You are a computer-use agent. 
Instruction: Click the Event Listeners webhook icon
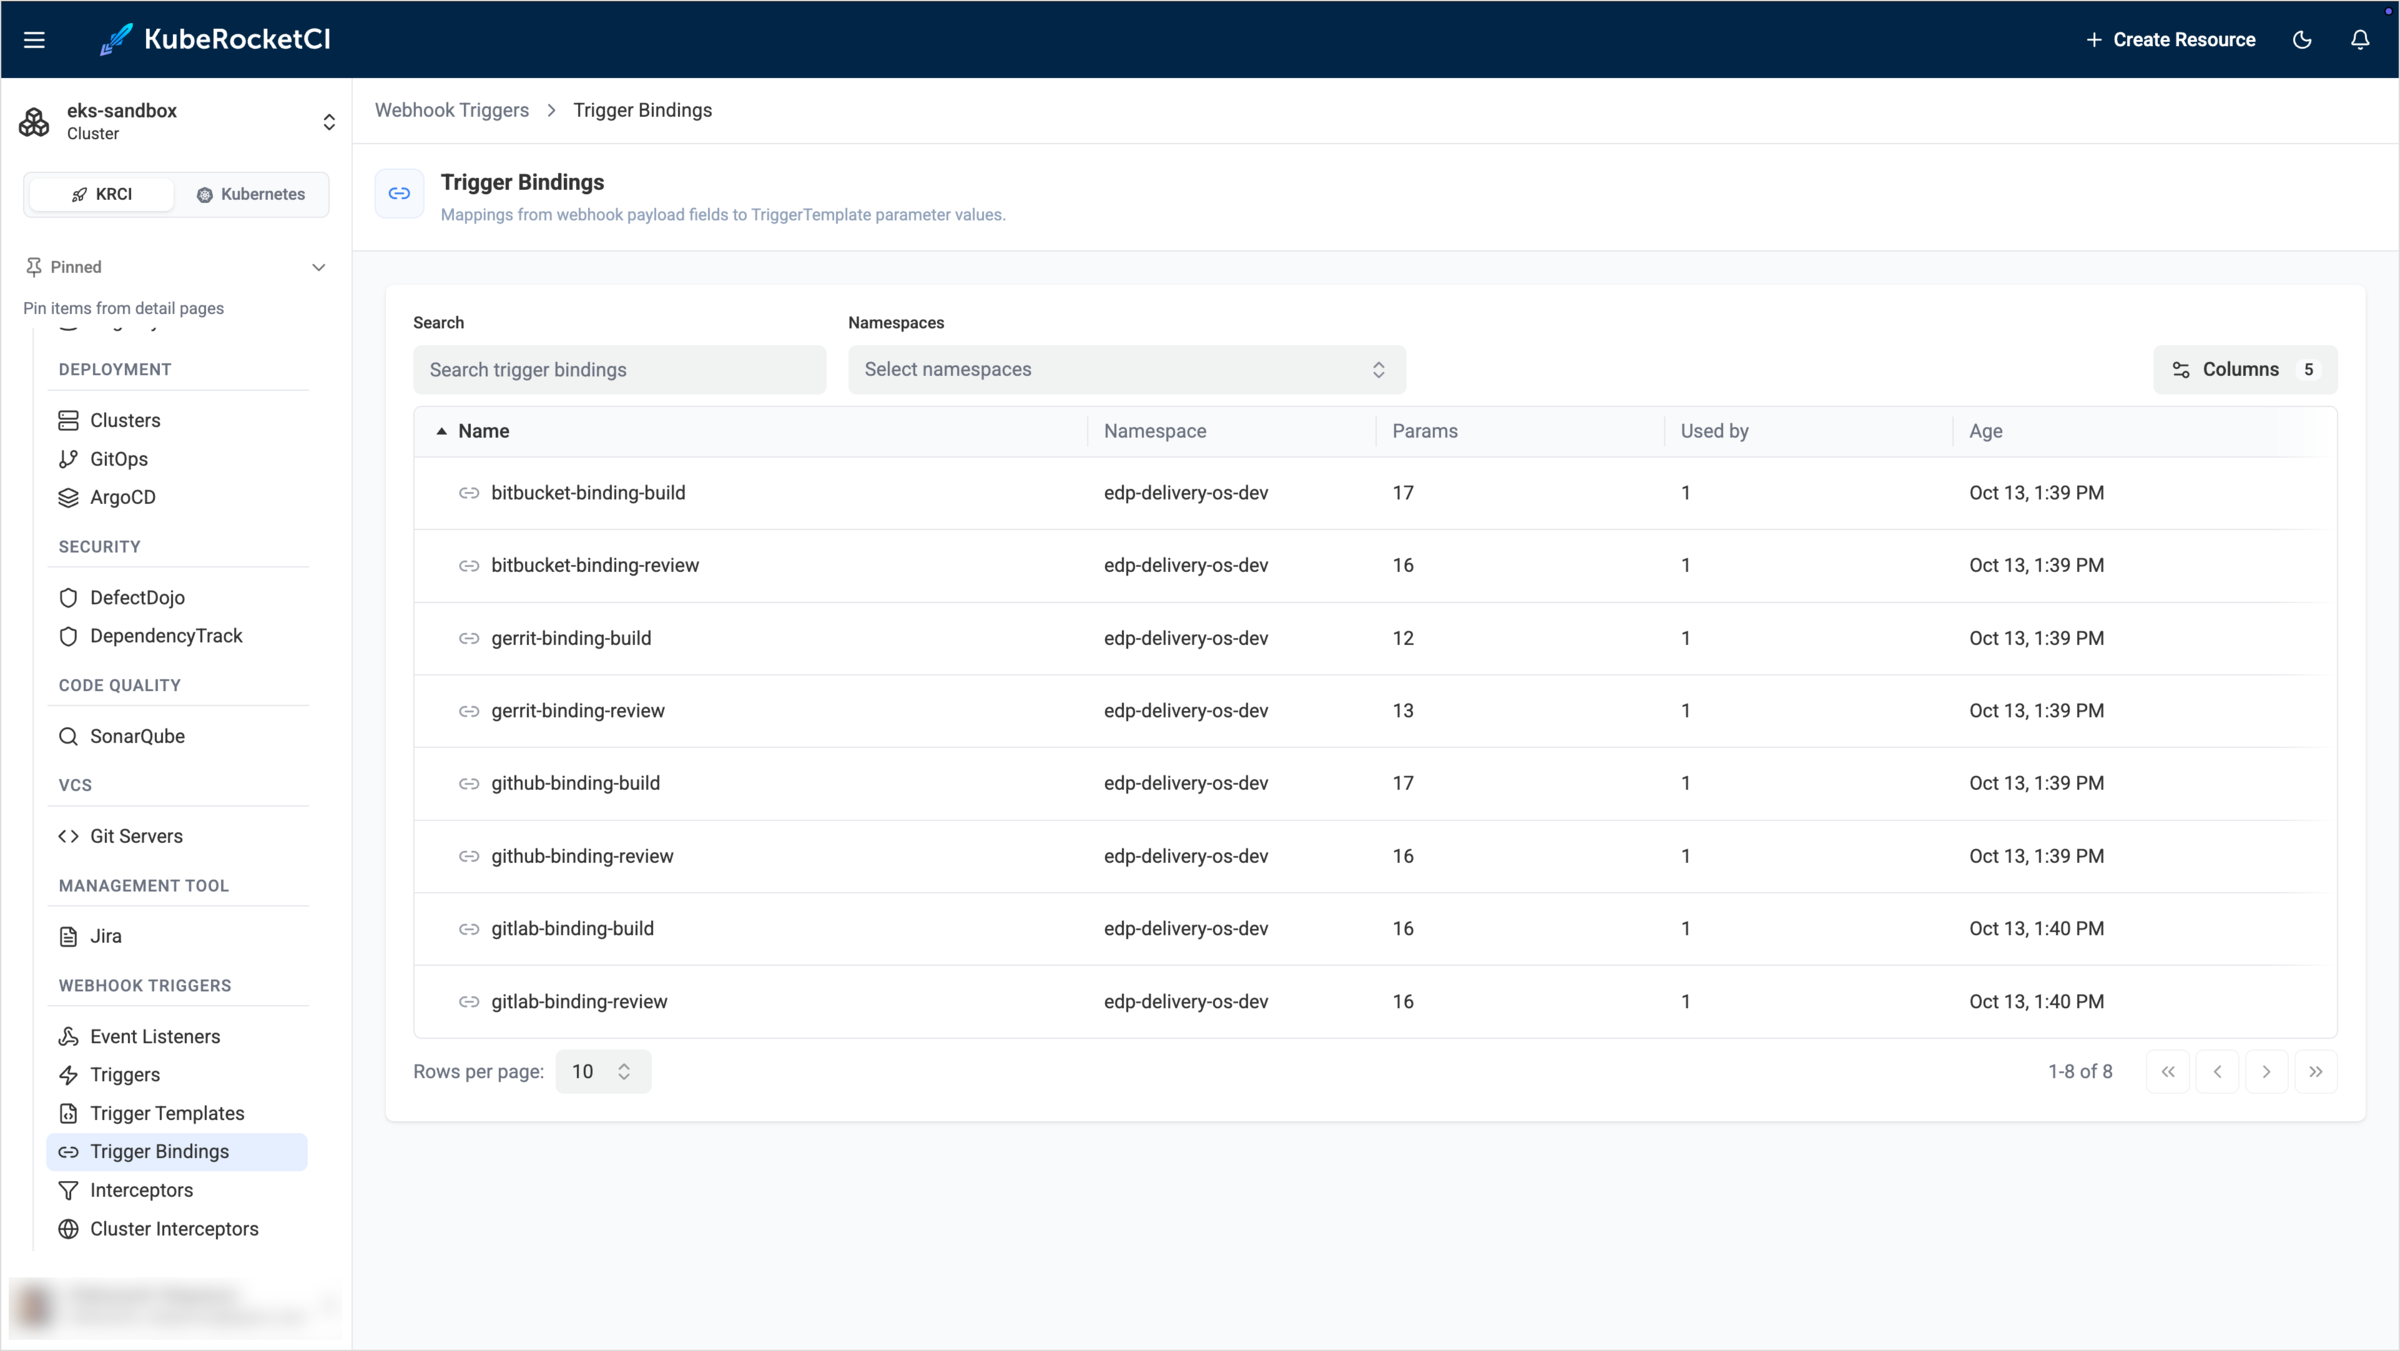point(68,1036)
